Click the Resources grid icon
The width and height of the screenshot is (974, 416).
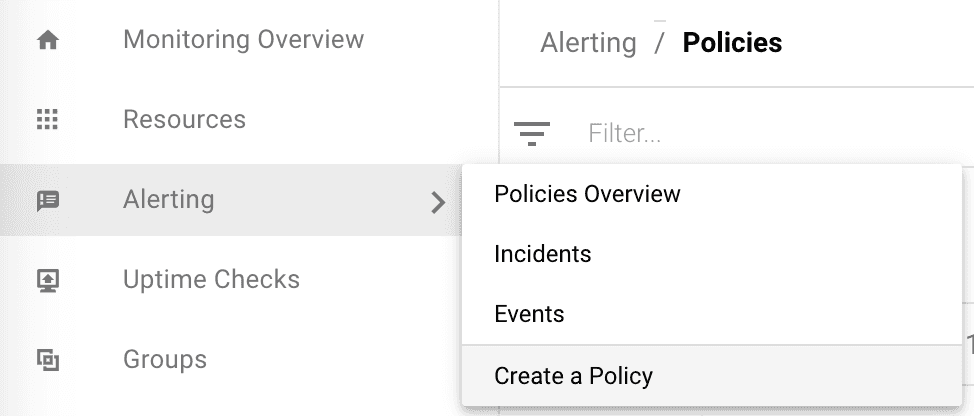click(x=47, y=120)
